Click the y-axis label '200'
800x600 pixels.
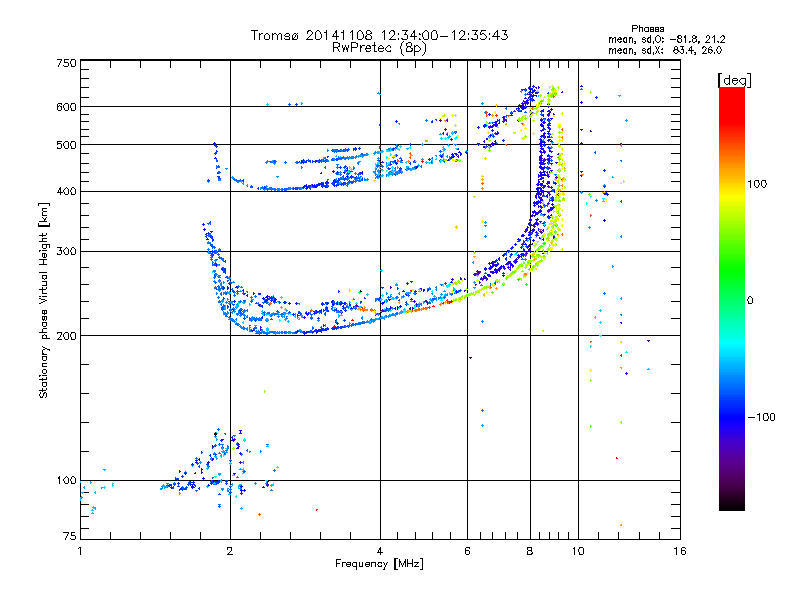click(x=66, y=336)
